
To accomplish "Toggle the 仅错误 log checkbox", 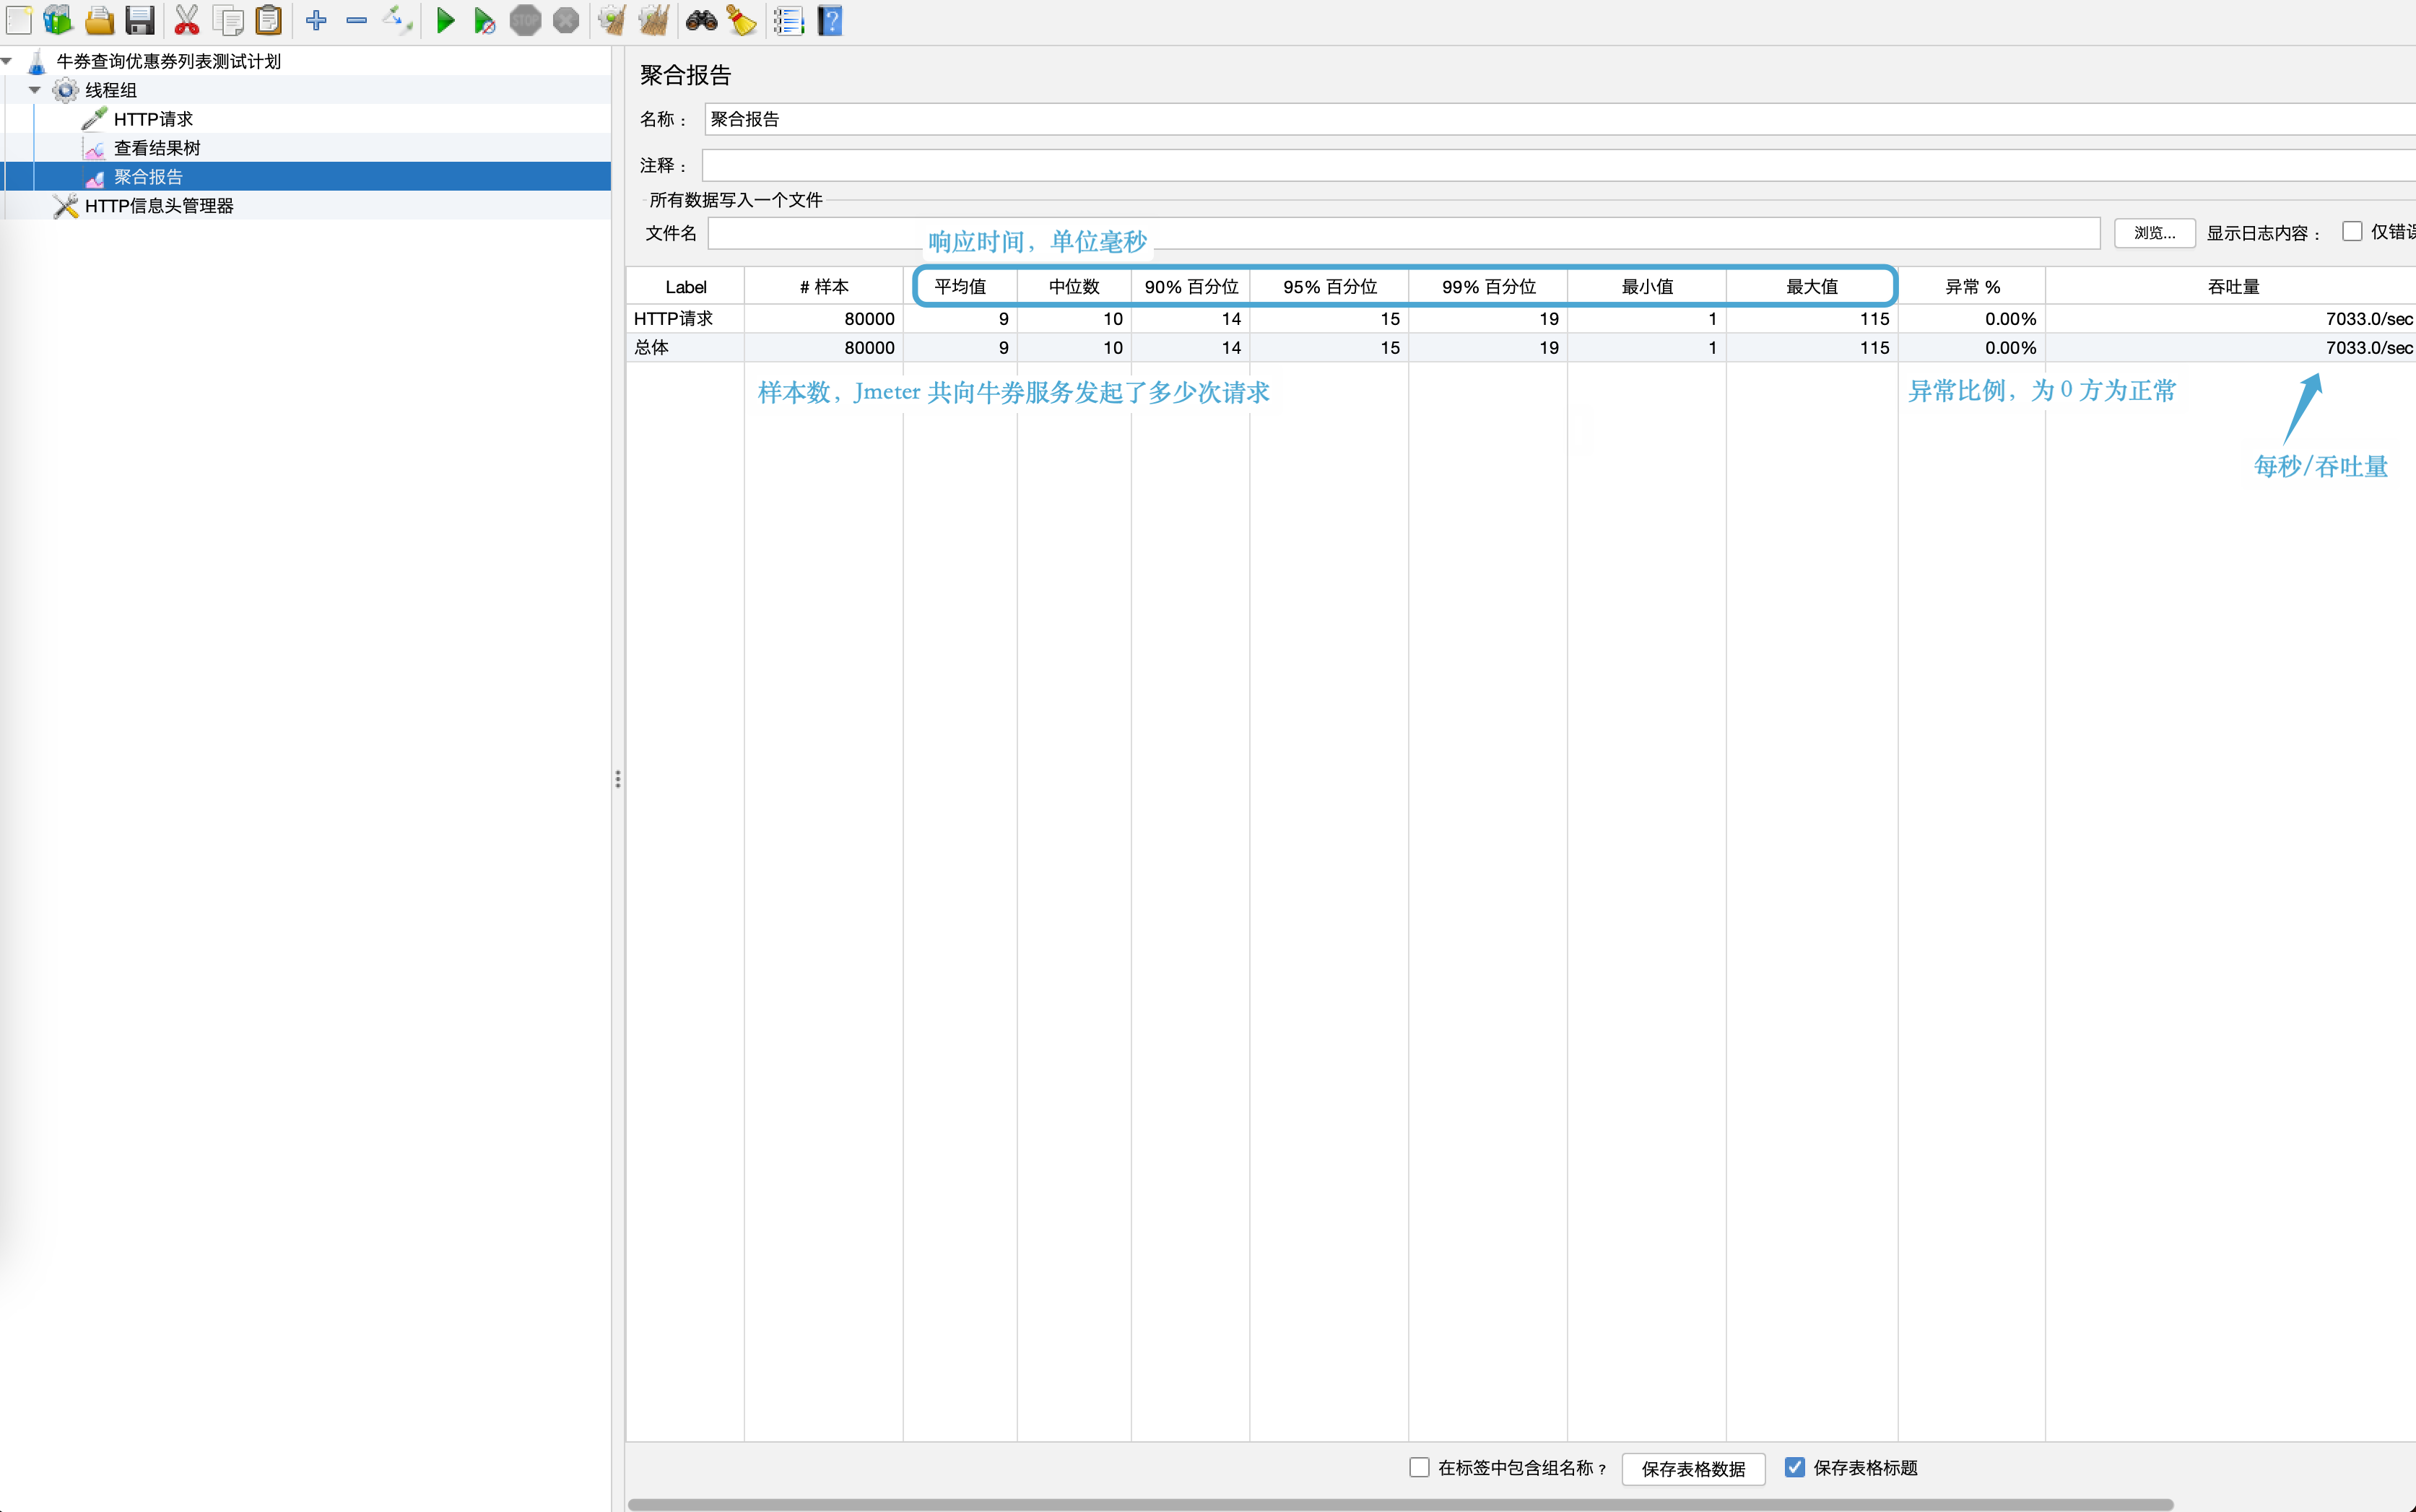I will click(x=2352, y=232).
